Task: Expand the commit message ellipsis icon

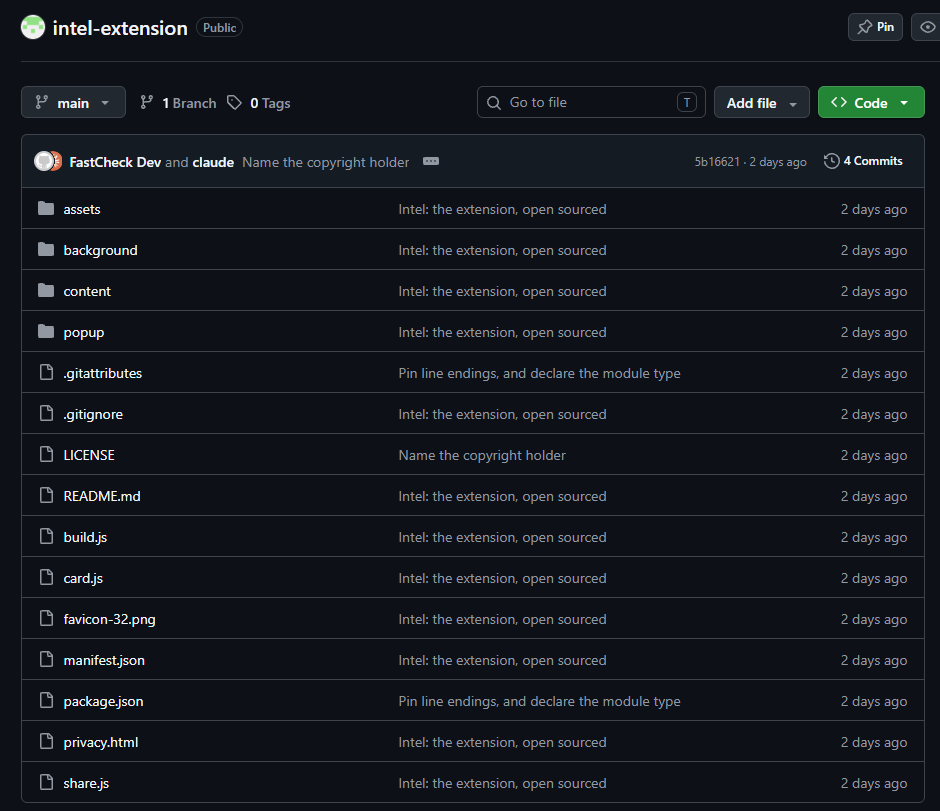Action: click(431, 161)
